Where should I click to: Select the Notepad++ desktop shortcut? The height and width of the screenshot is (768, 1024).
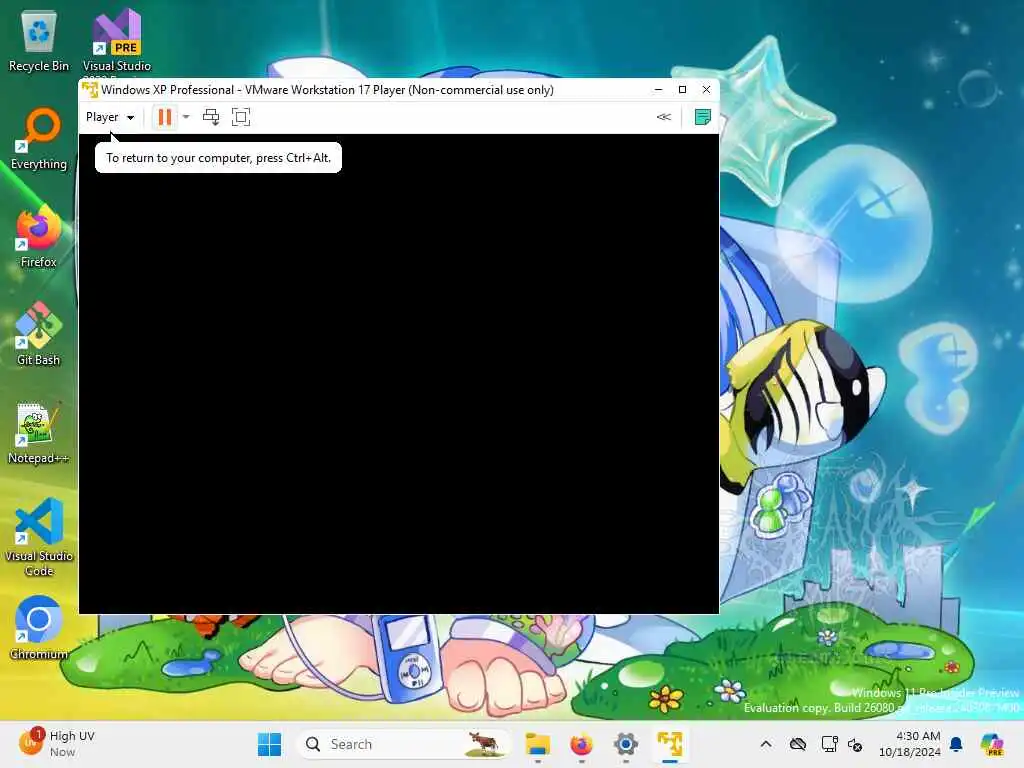coord(39,433)
